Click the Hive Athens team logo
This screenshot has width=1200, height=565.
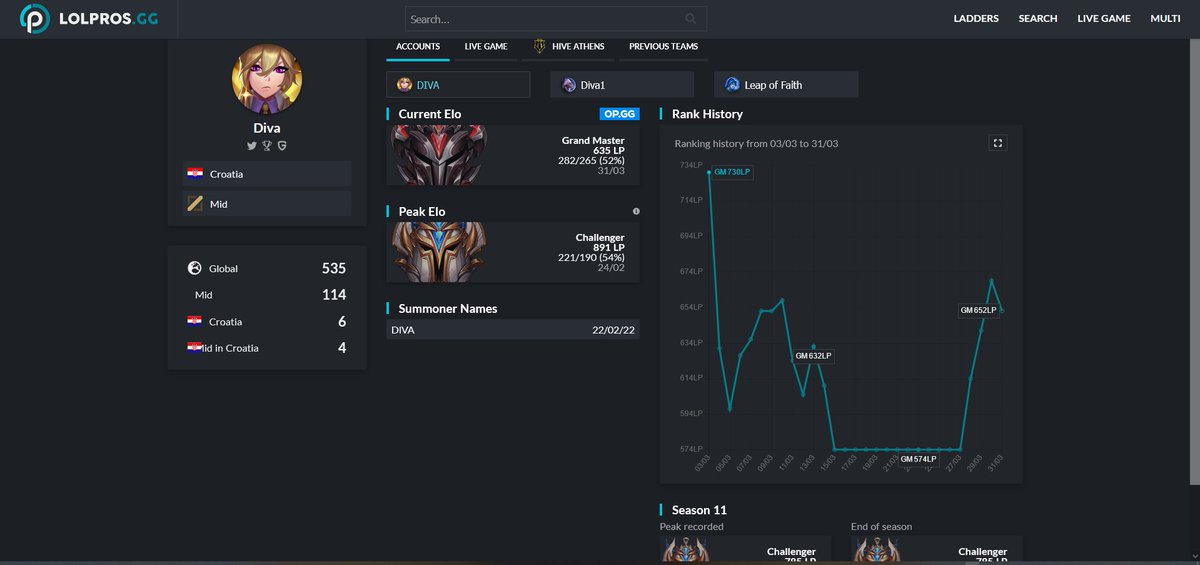(x=540, y=46)
